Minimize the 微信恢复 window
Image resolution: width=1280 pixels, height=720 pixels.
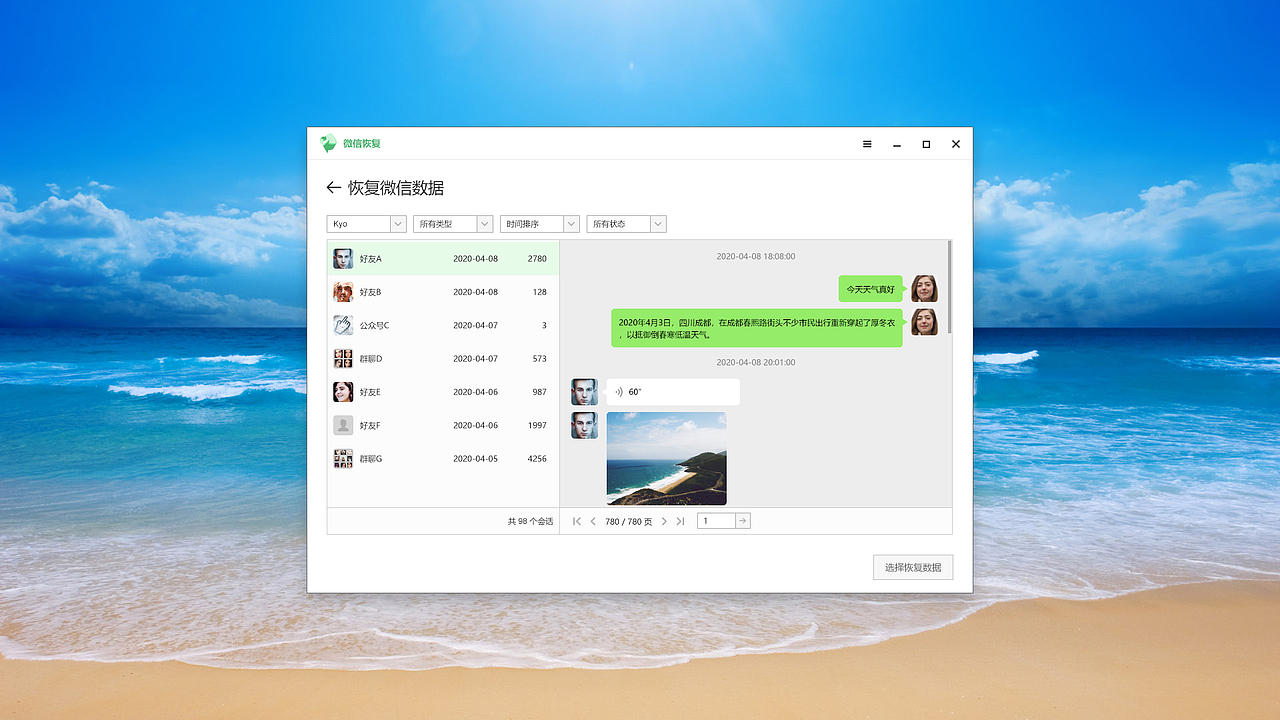897,145
